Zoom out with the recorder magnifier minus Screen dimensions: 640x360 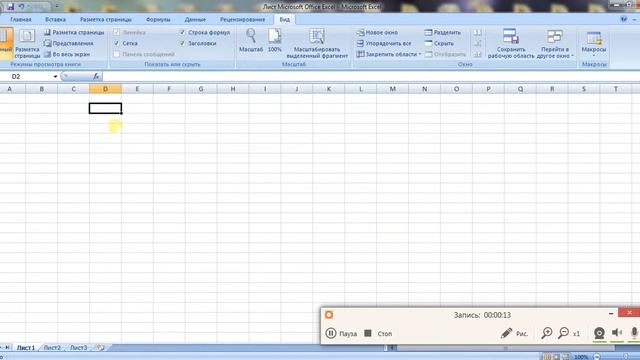563,333
